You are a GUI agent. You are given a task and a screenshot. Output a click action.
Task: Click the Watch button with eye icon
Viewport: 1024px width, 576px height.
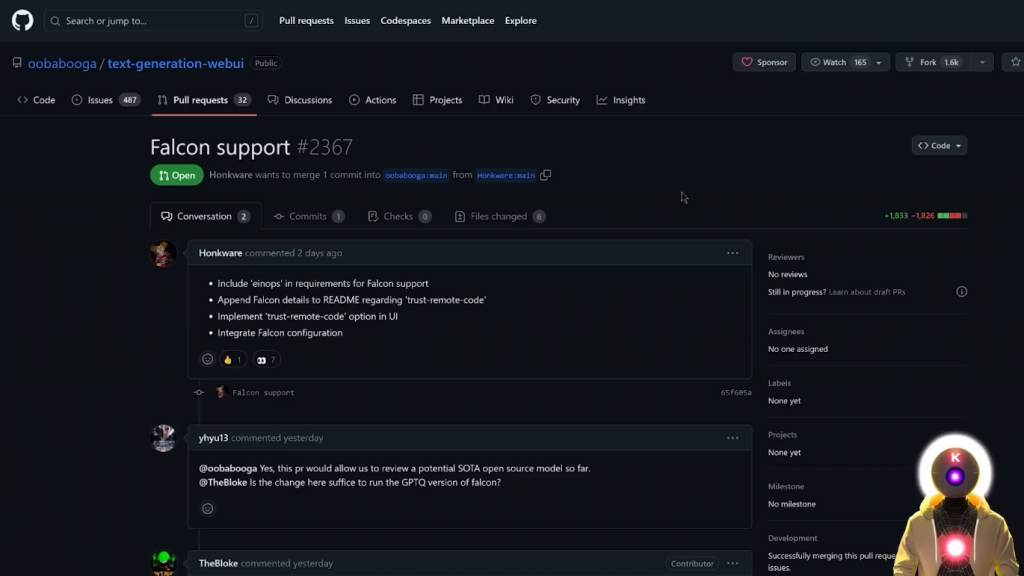point(837,62)
